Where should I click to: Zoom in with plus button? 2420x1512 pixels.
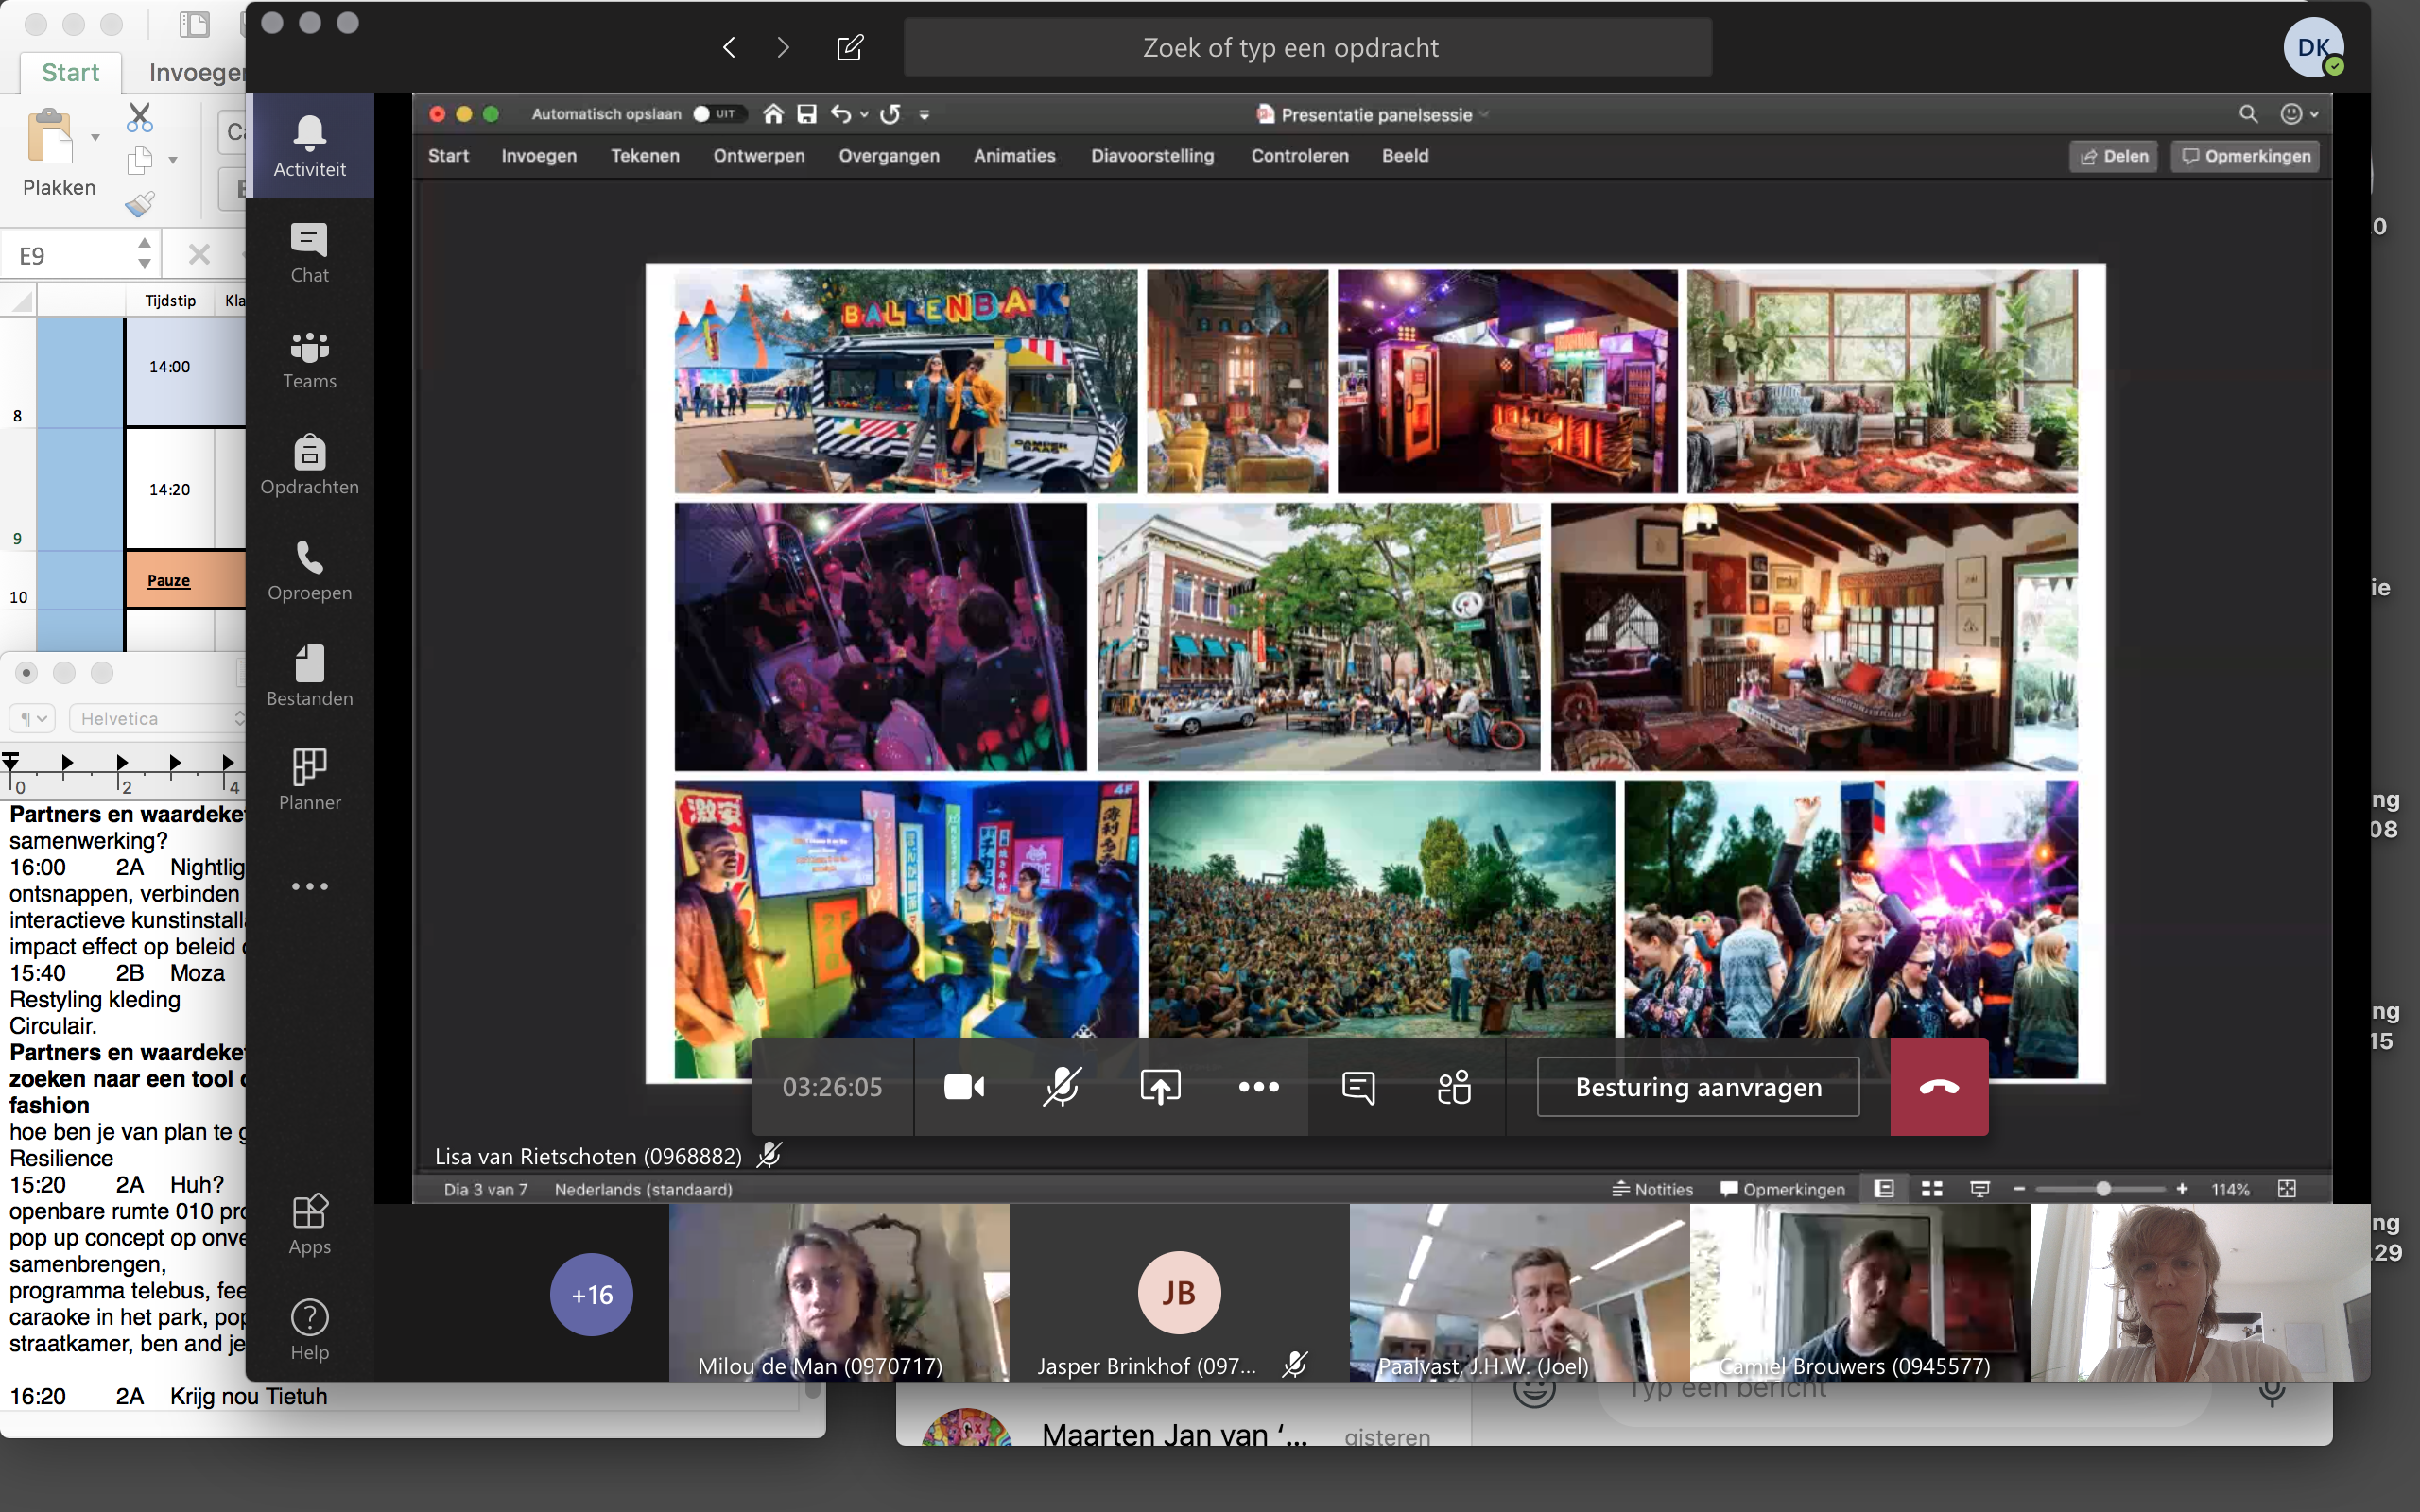coord(2182,1189)
